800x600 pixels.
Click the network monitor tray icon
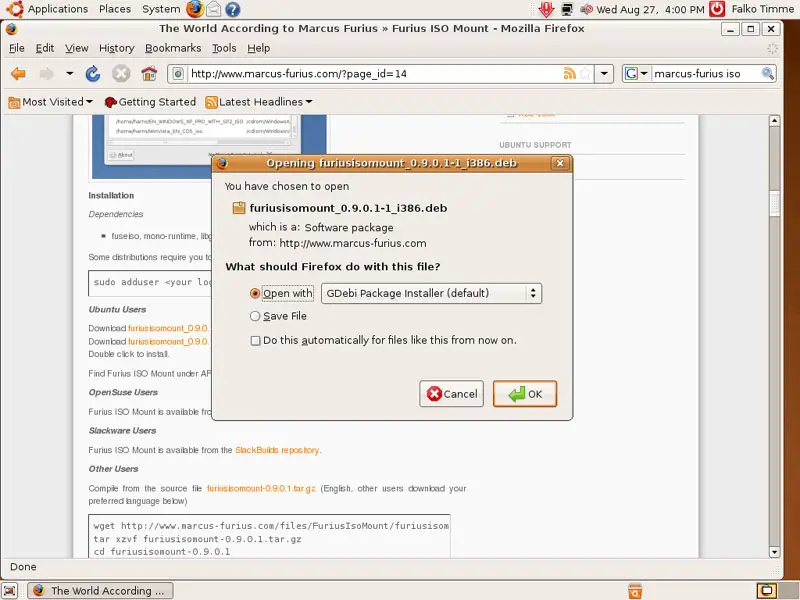567,9
